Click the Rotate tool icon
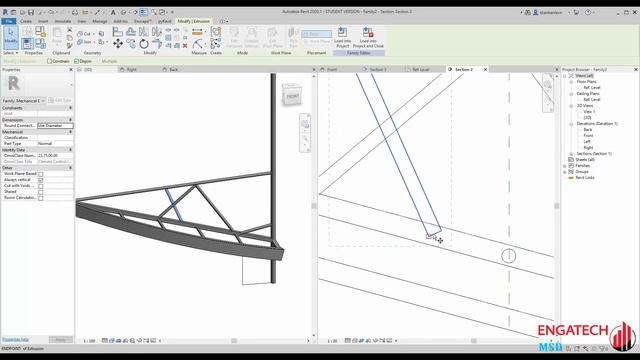Image resolution: width=640 pixels, height=360 pixels. pos(144,44)
